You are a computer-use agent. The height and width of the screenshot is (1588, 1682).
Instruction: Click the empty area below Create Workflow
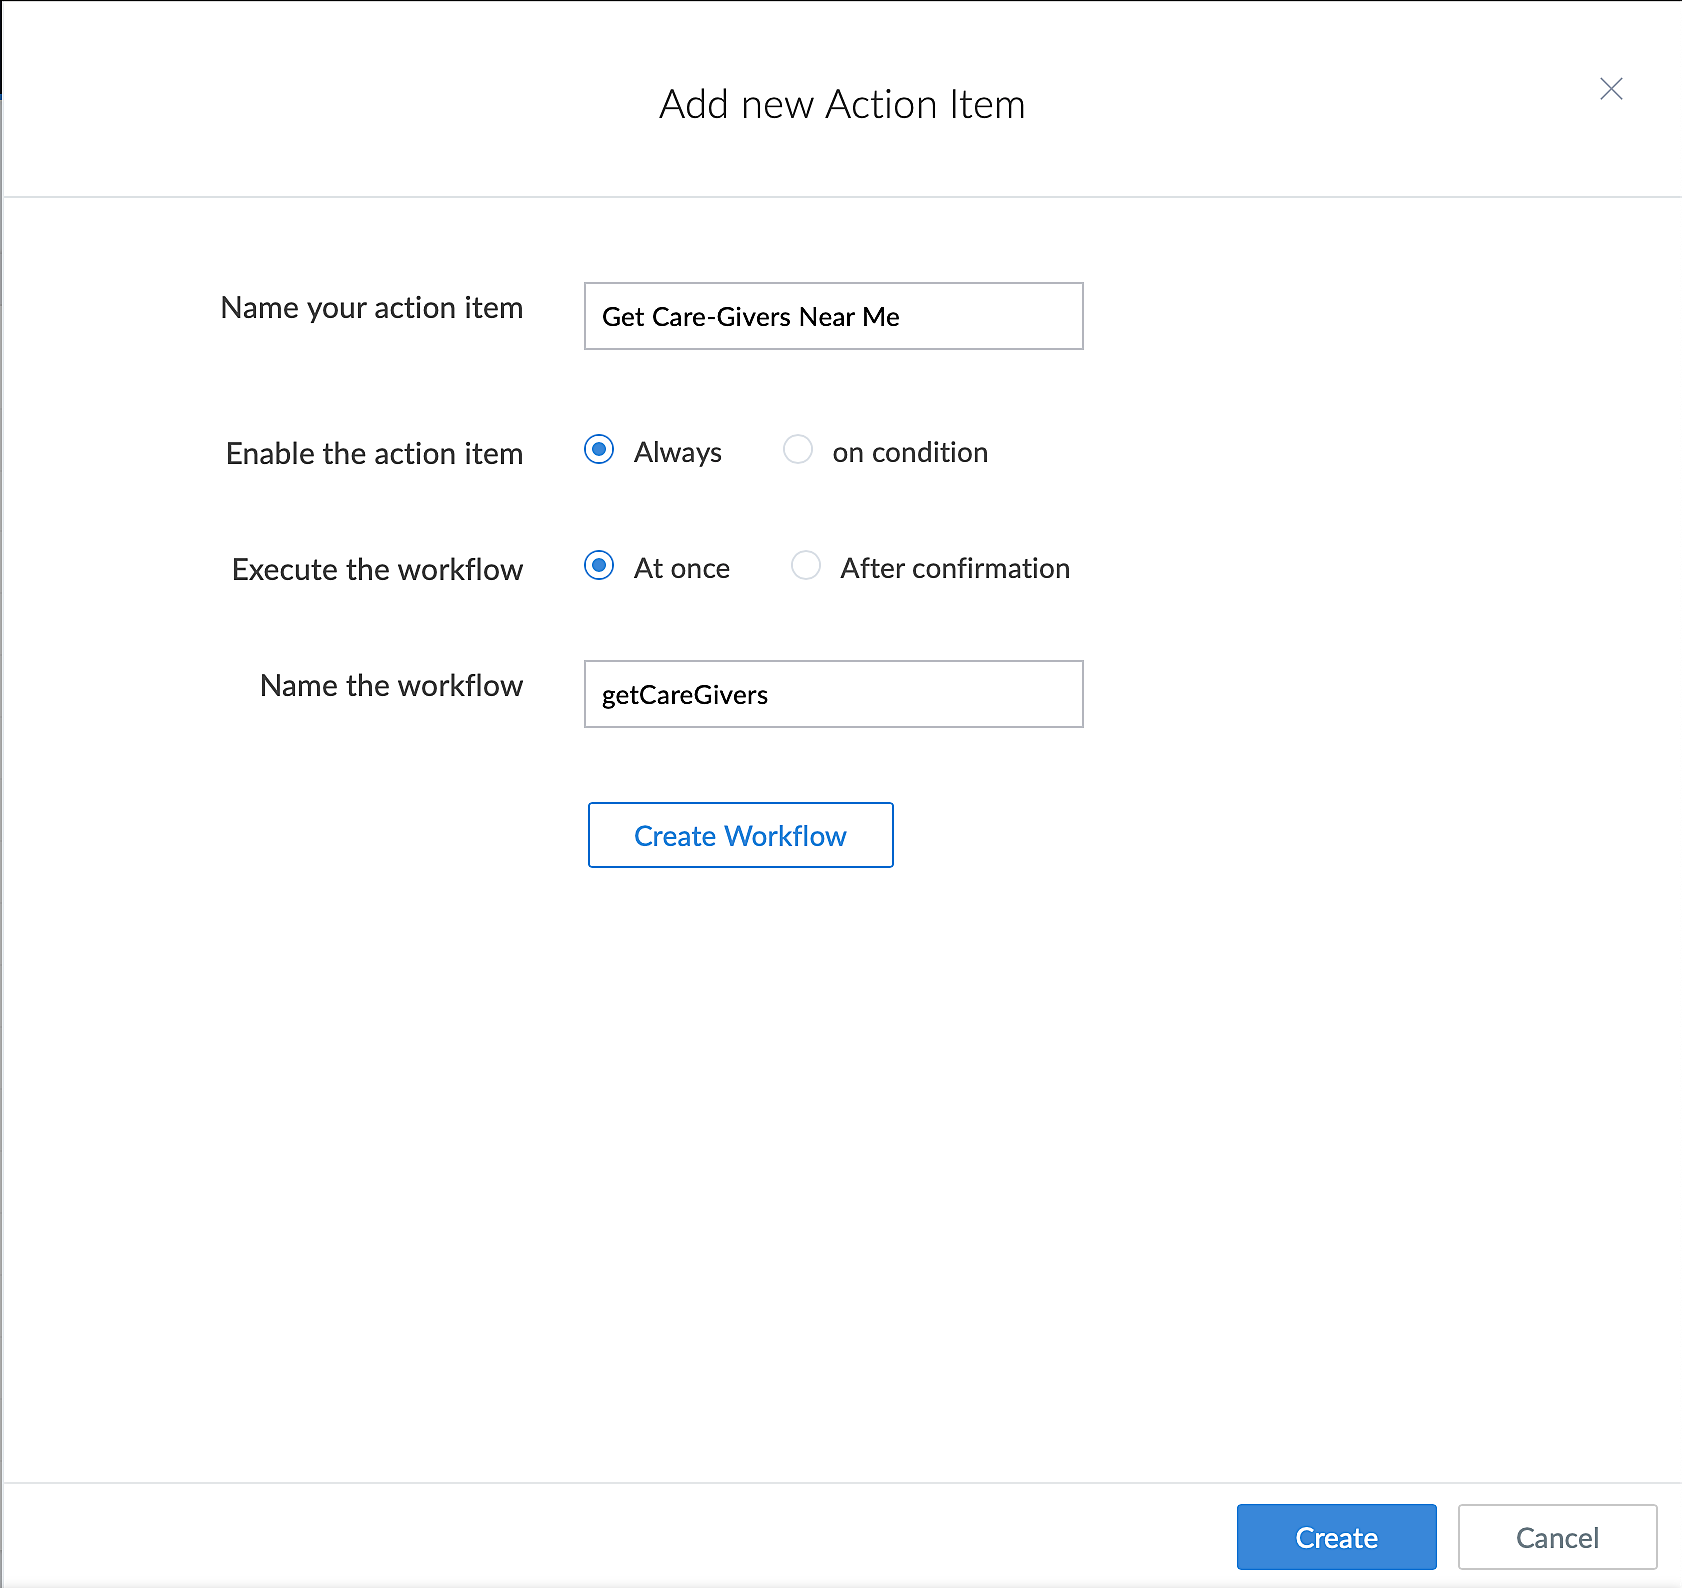coord(840,1150)
